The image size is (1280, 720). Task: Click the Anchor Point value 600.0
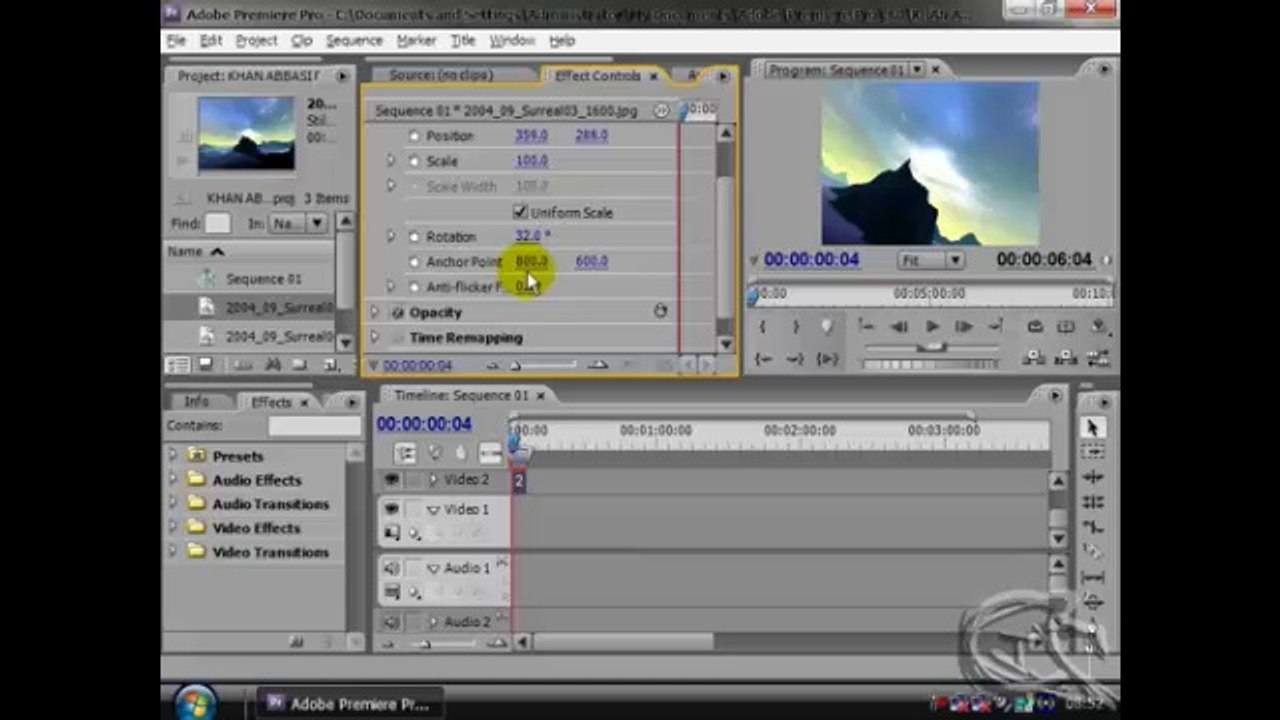pos(591,261)
